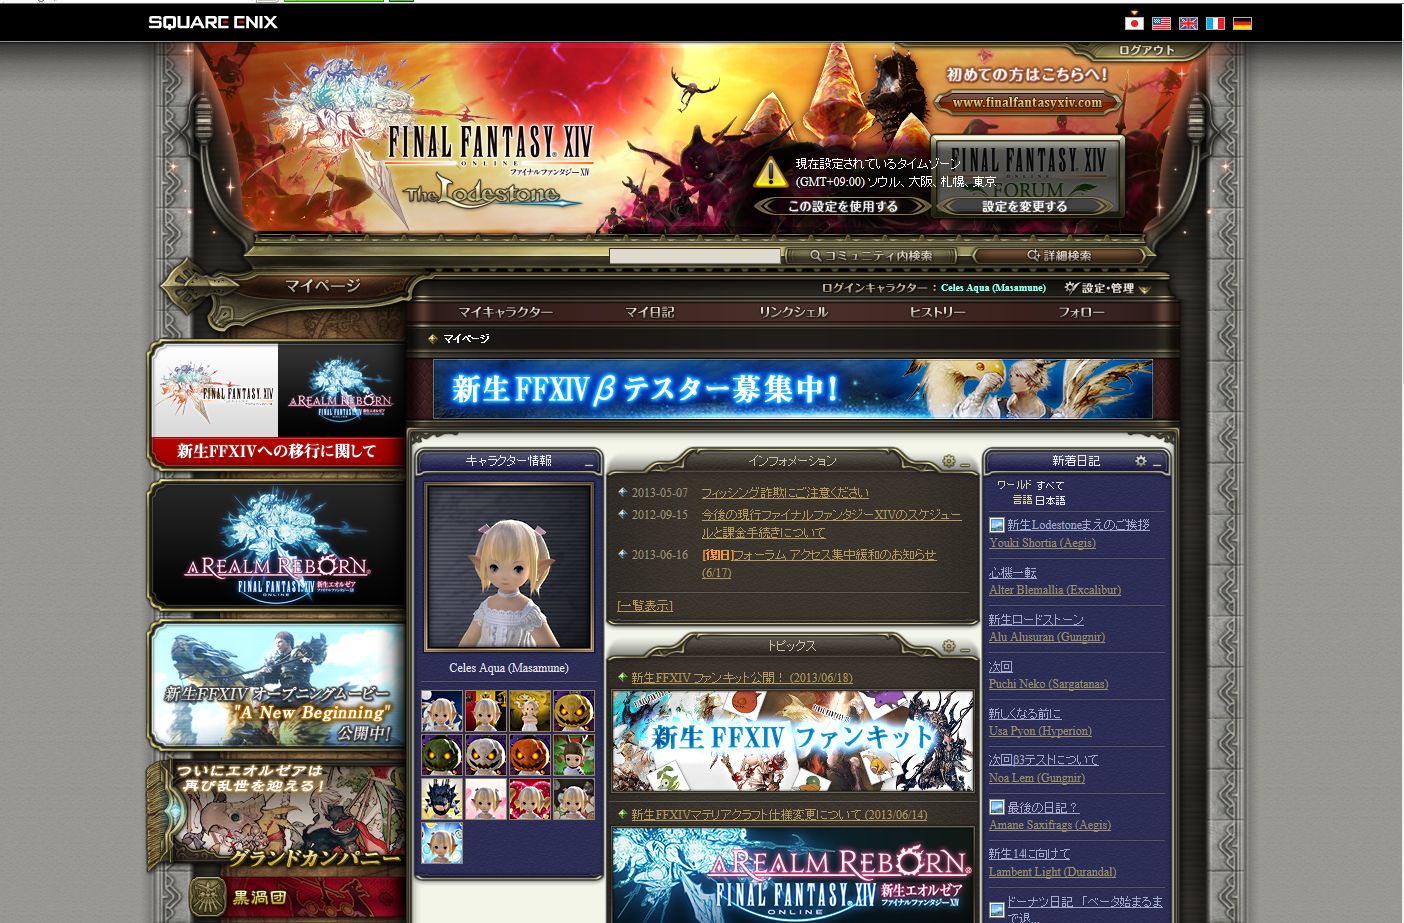Image resolution: width=1404 pixels, height=923 pixels.
Task: Open the ヒストリー tab
Action: click(x=937, y=312)
